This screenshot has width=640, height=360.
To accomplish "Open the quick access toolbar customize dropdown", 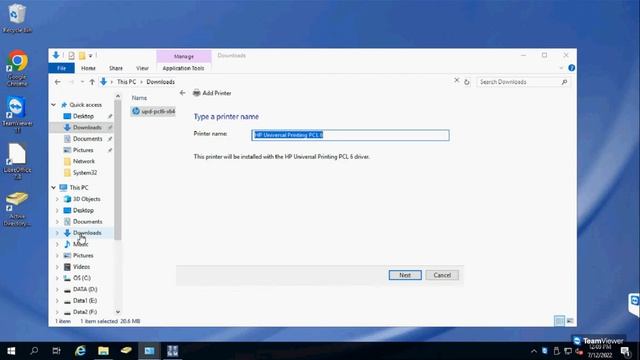I will coord(91,56).
